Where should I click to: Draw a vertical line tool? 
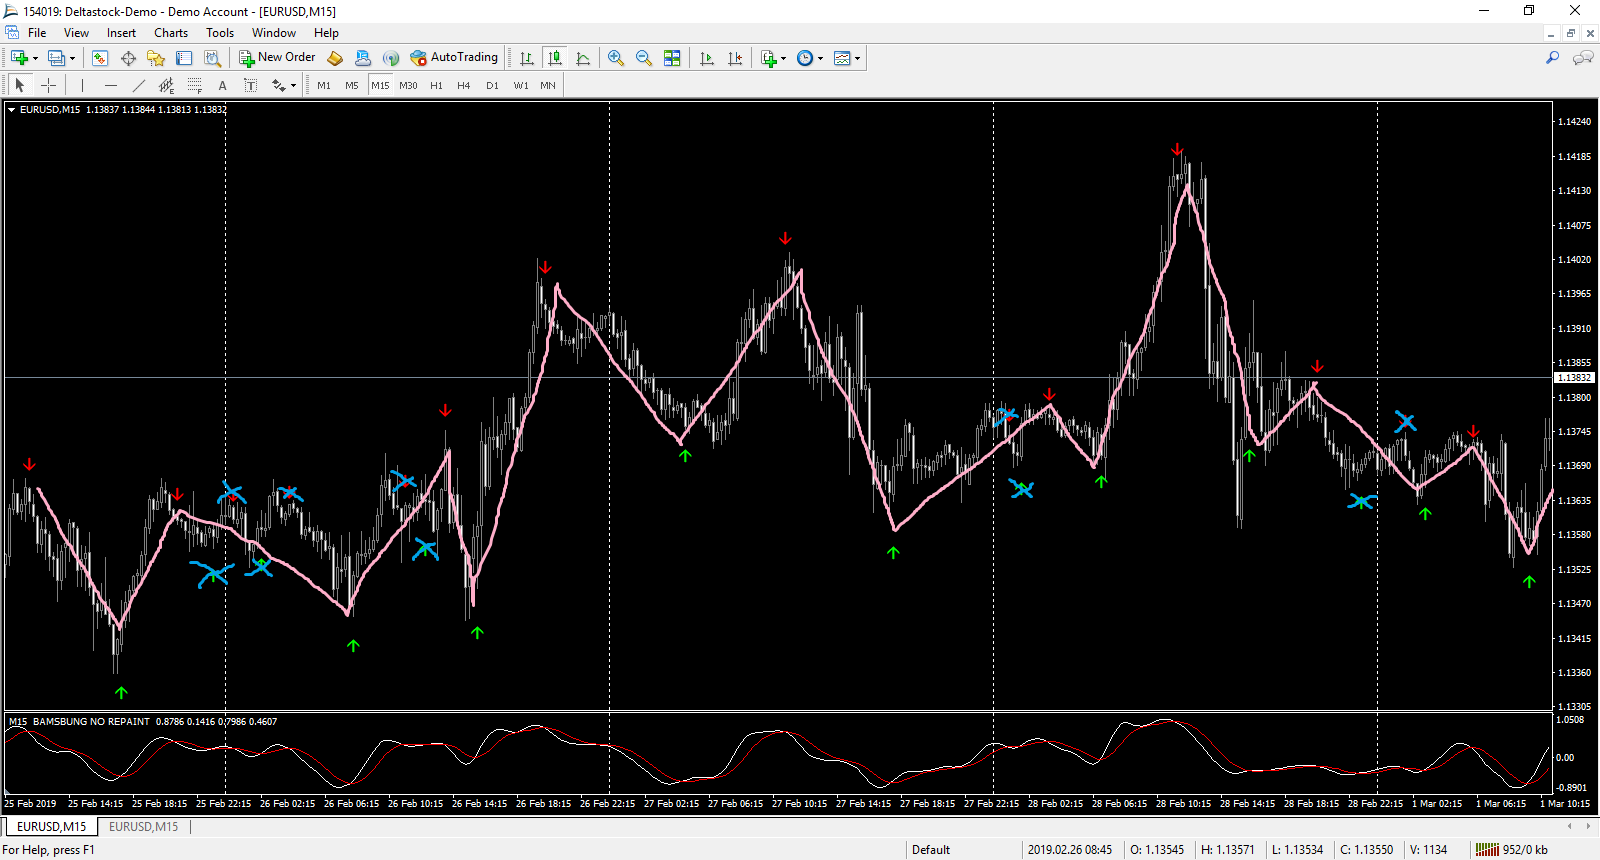click(83, 85)
